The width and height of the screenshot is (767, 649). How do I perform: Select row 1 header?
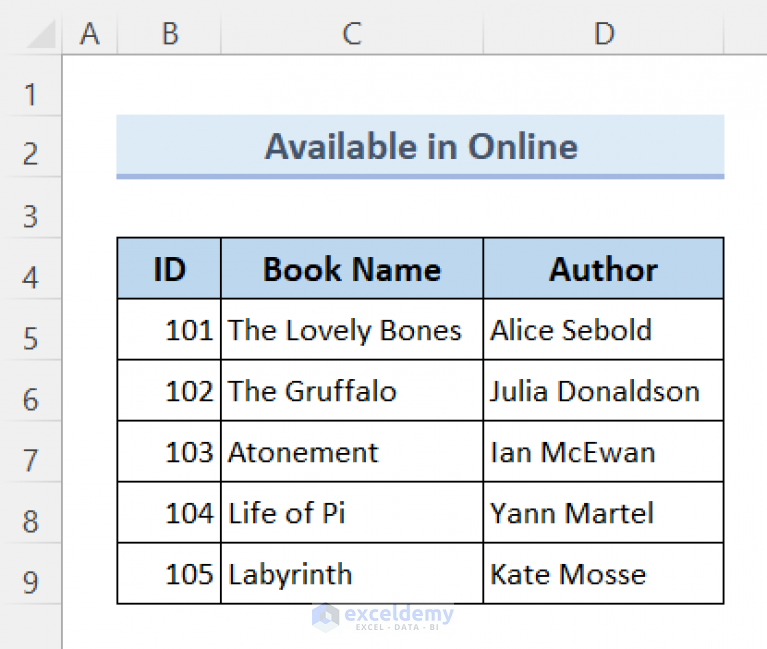point(30,95)
